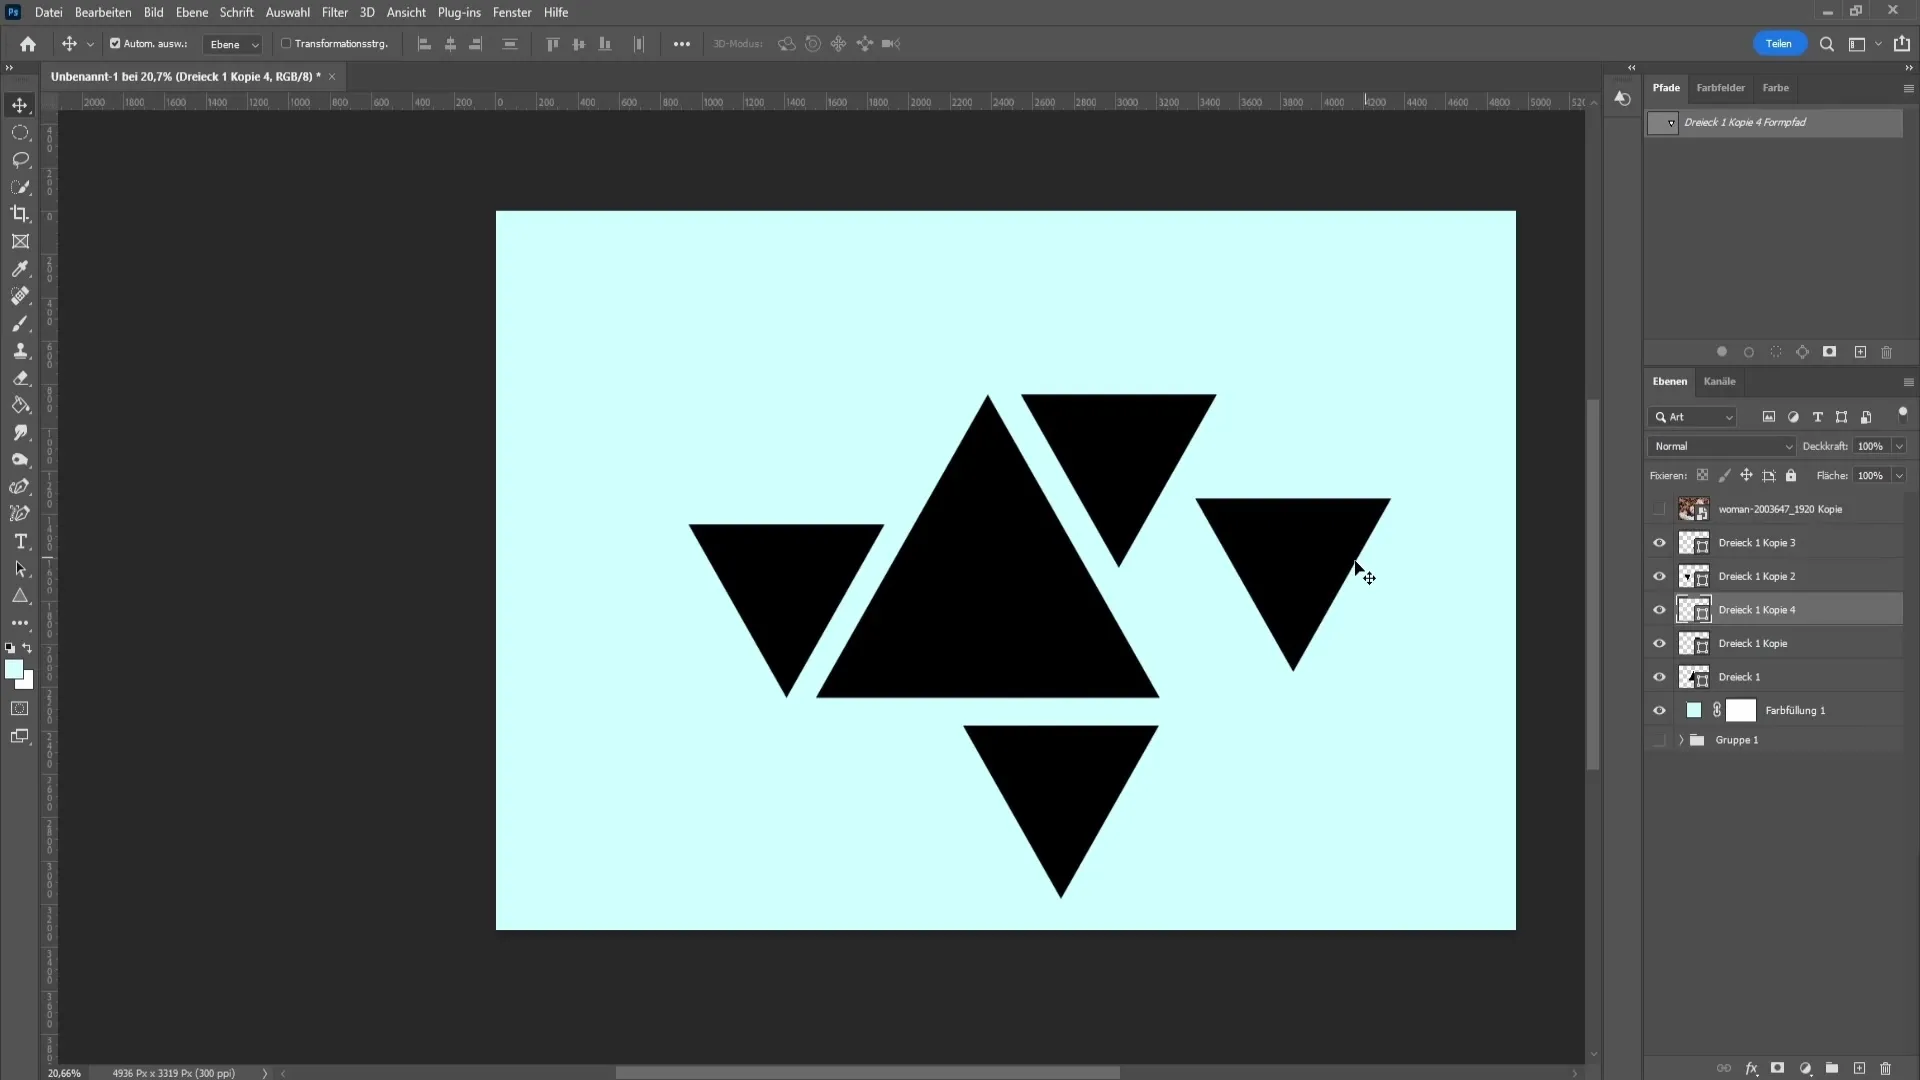Select the Eyedropper tool
The height and width of the screenshot is (1080, 1920).
[20, 269]
